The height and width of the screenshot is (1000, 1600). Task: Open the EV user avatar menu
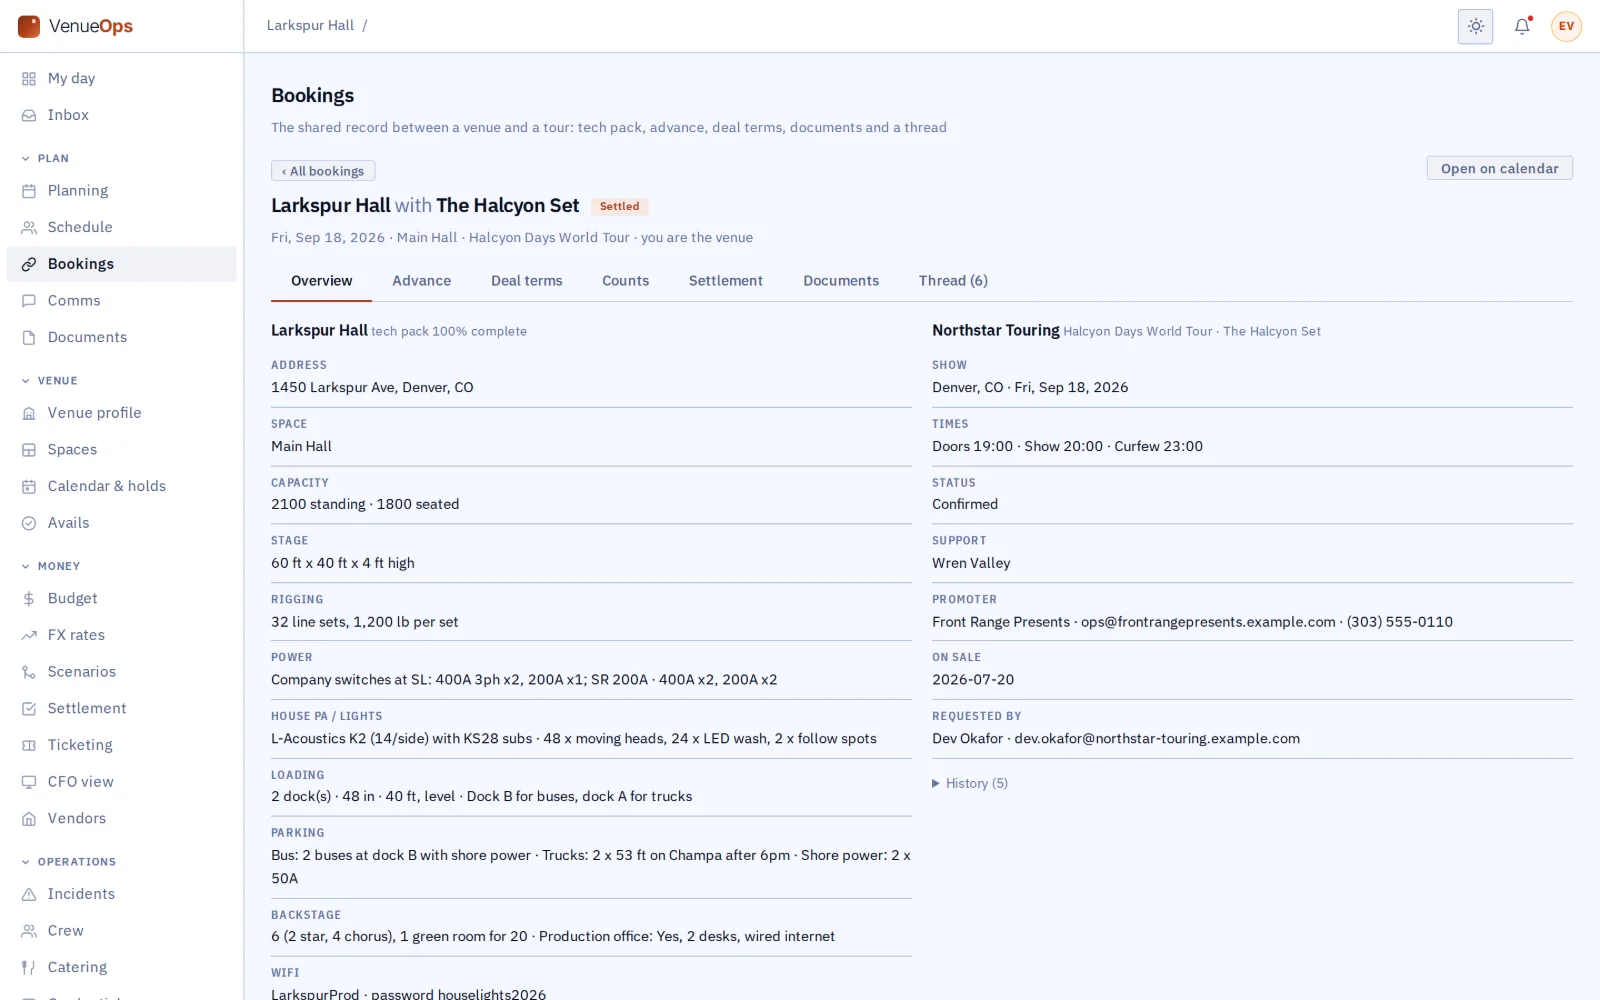point(1566,27)
